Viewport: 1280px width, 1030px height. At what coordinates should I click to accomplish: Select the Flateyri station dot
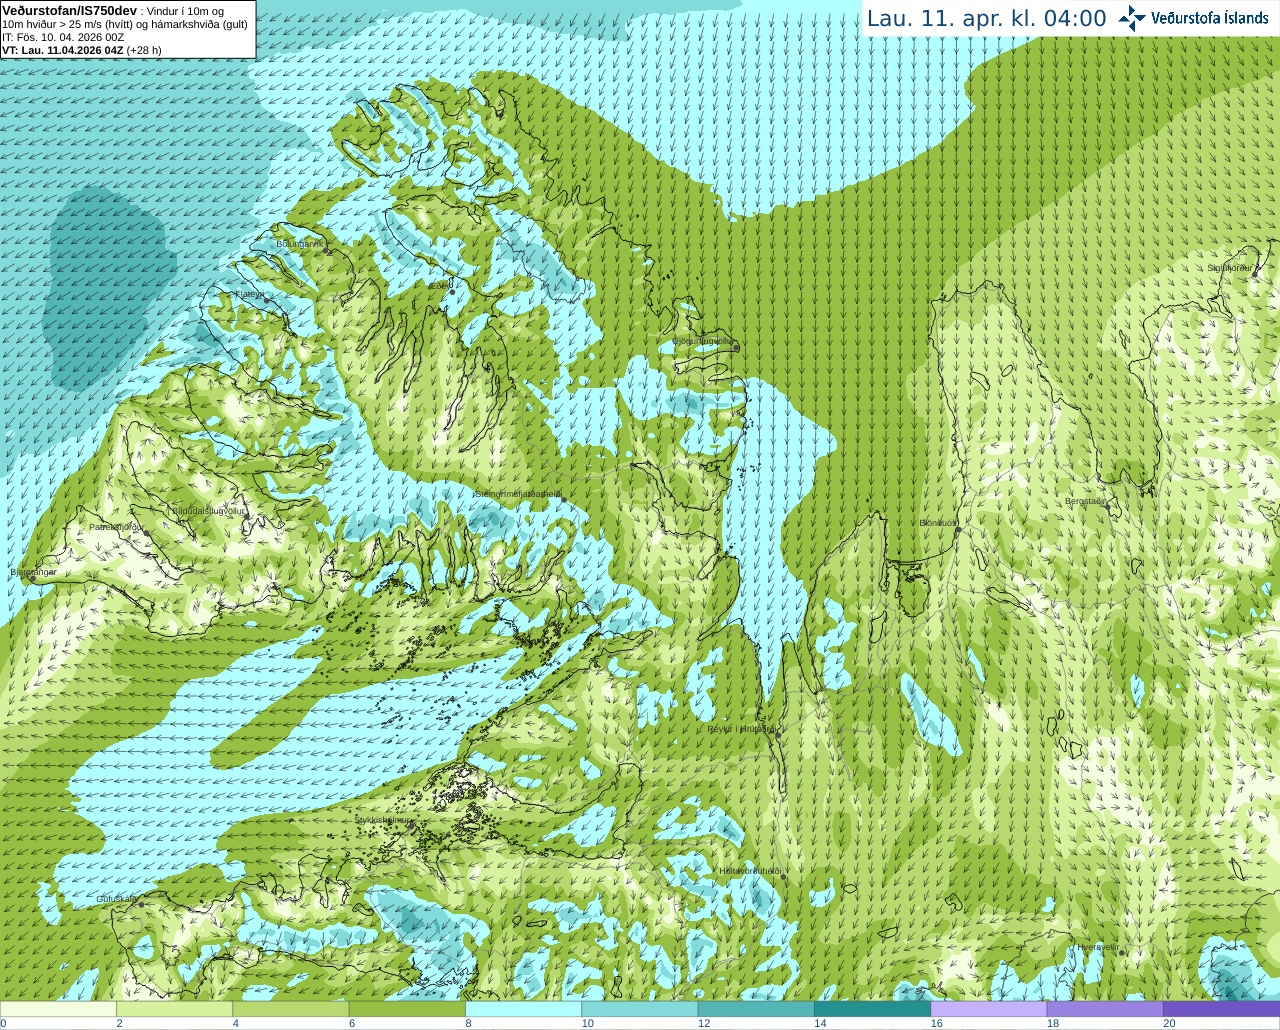[x=266, y=300]
